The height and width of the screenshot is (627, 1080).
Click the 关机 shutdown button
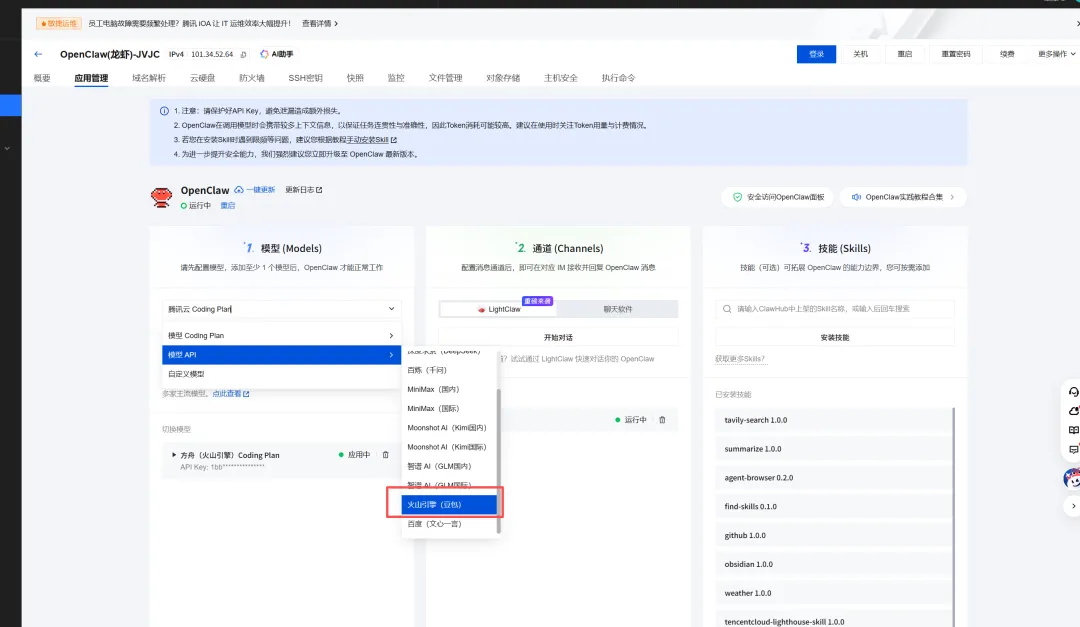[x=861, y=54]
